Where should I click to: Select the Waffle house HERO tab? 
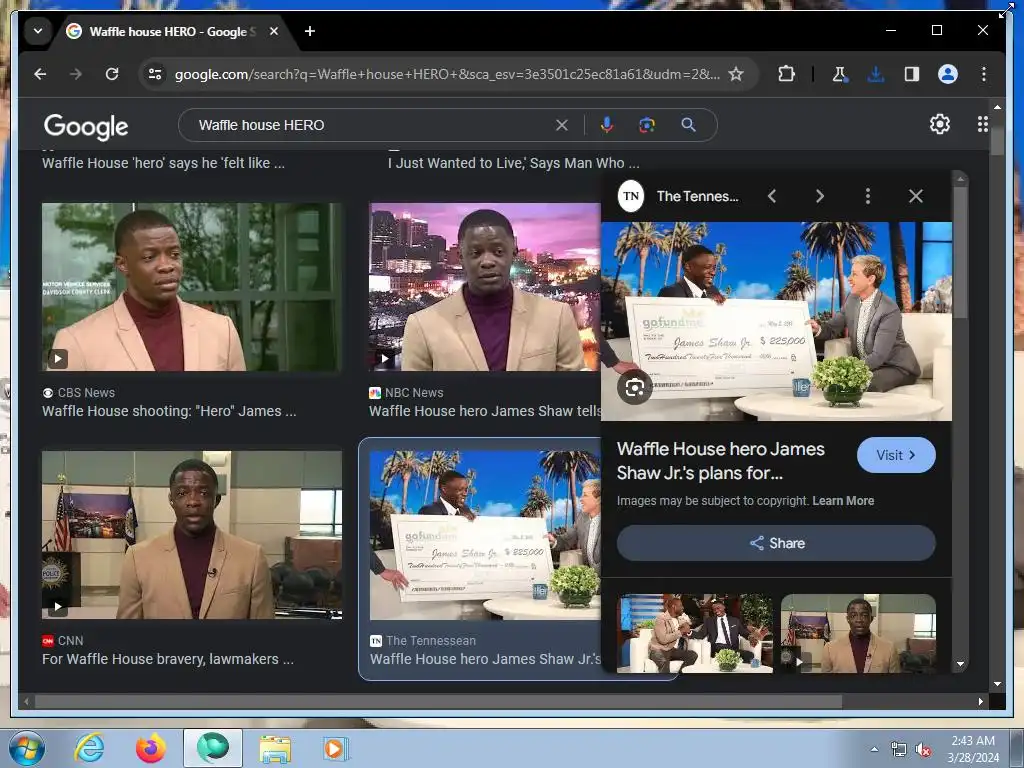(x=172, y=31)
